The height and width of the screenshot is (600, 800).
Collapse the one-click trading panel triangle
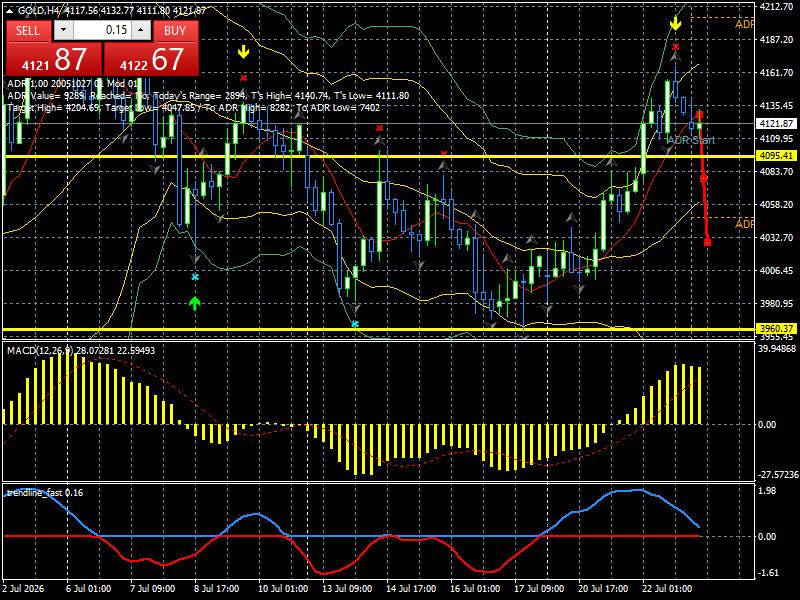10,10
